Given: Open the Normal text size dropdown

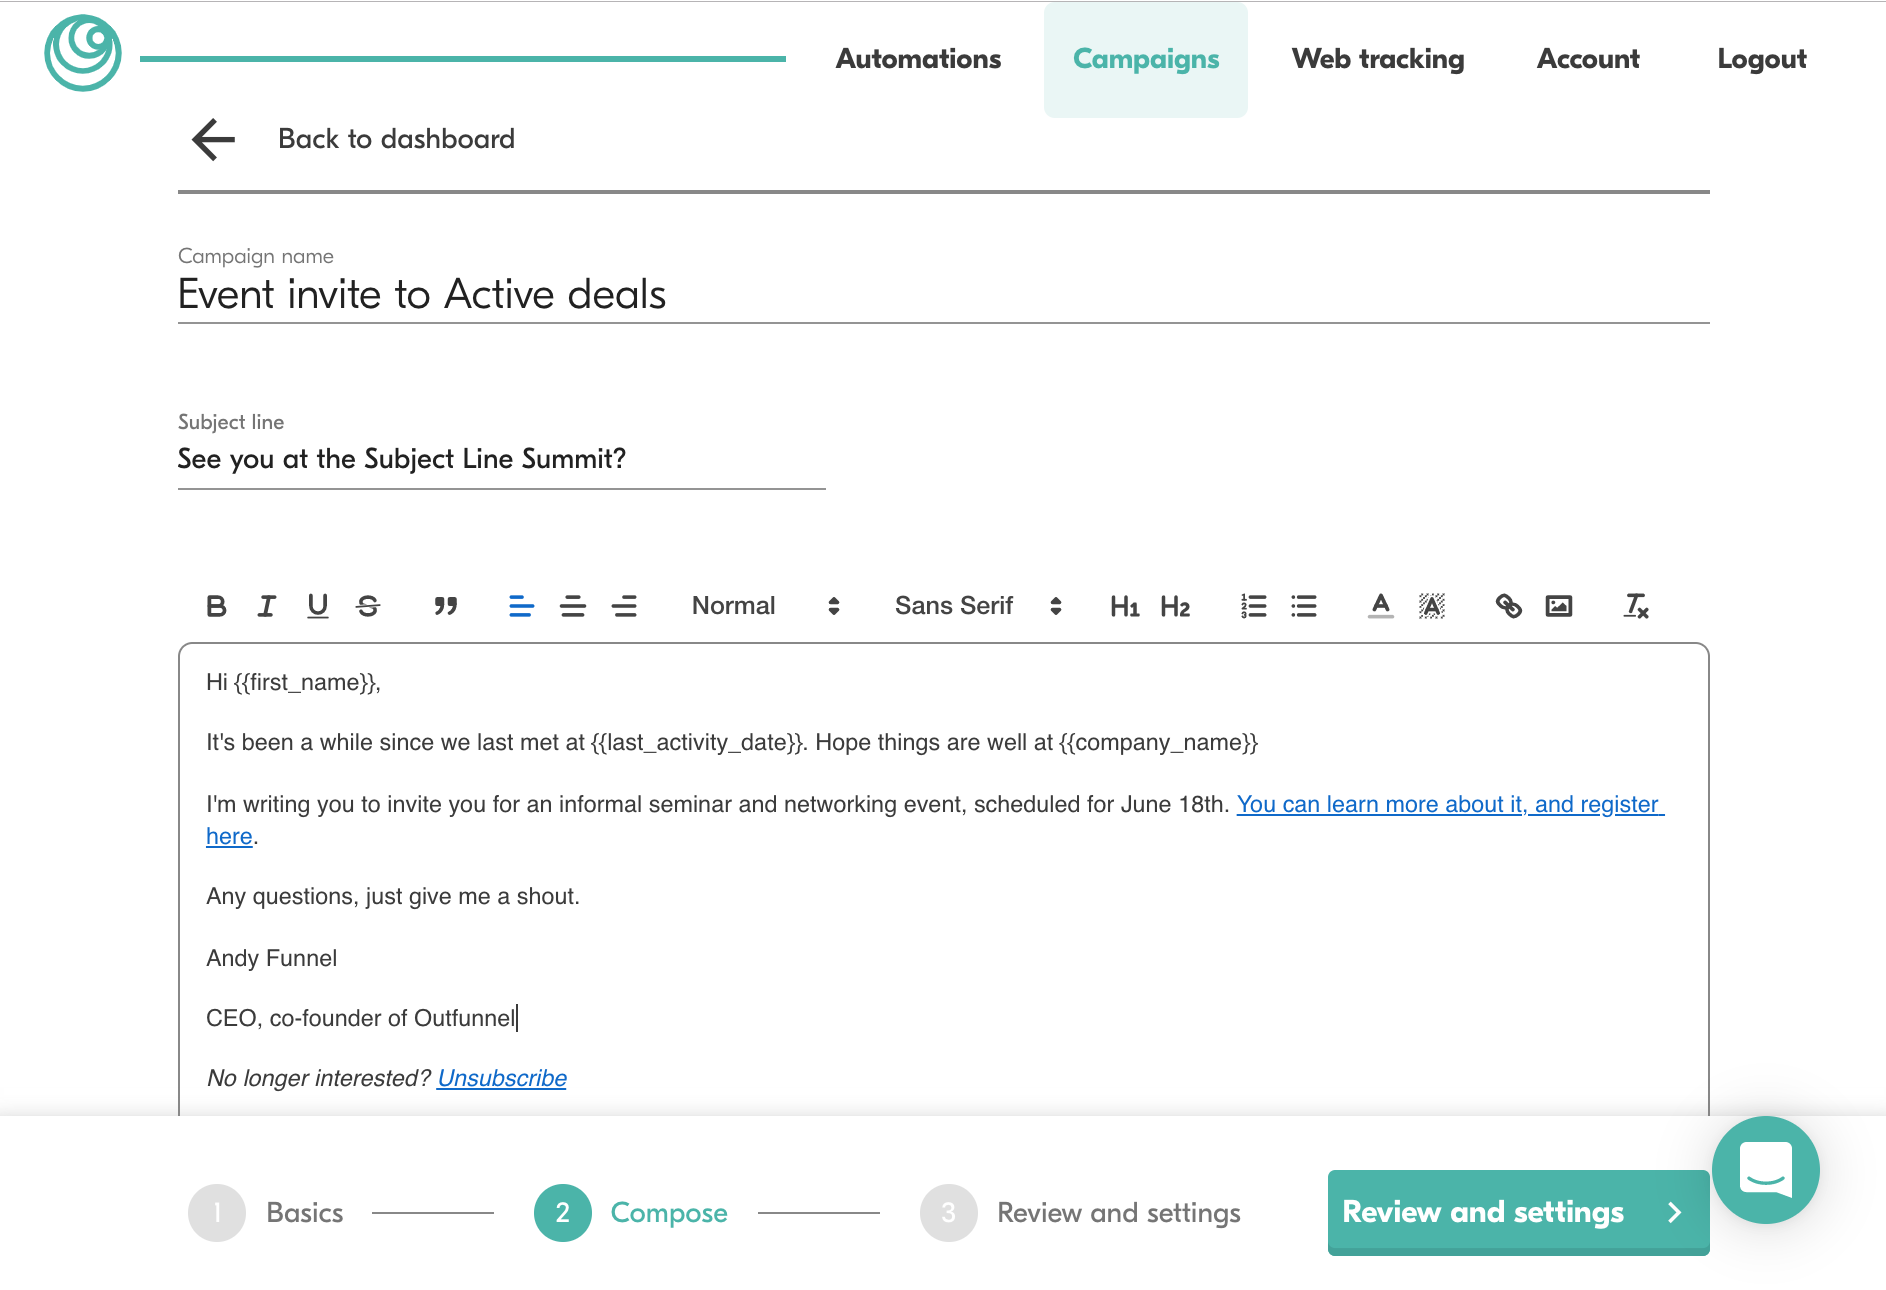Looking at the screenshot, I should coord(765,606).
